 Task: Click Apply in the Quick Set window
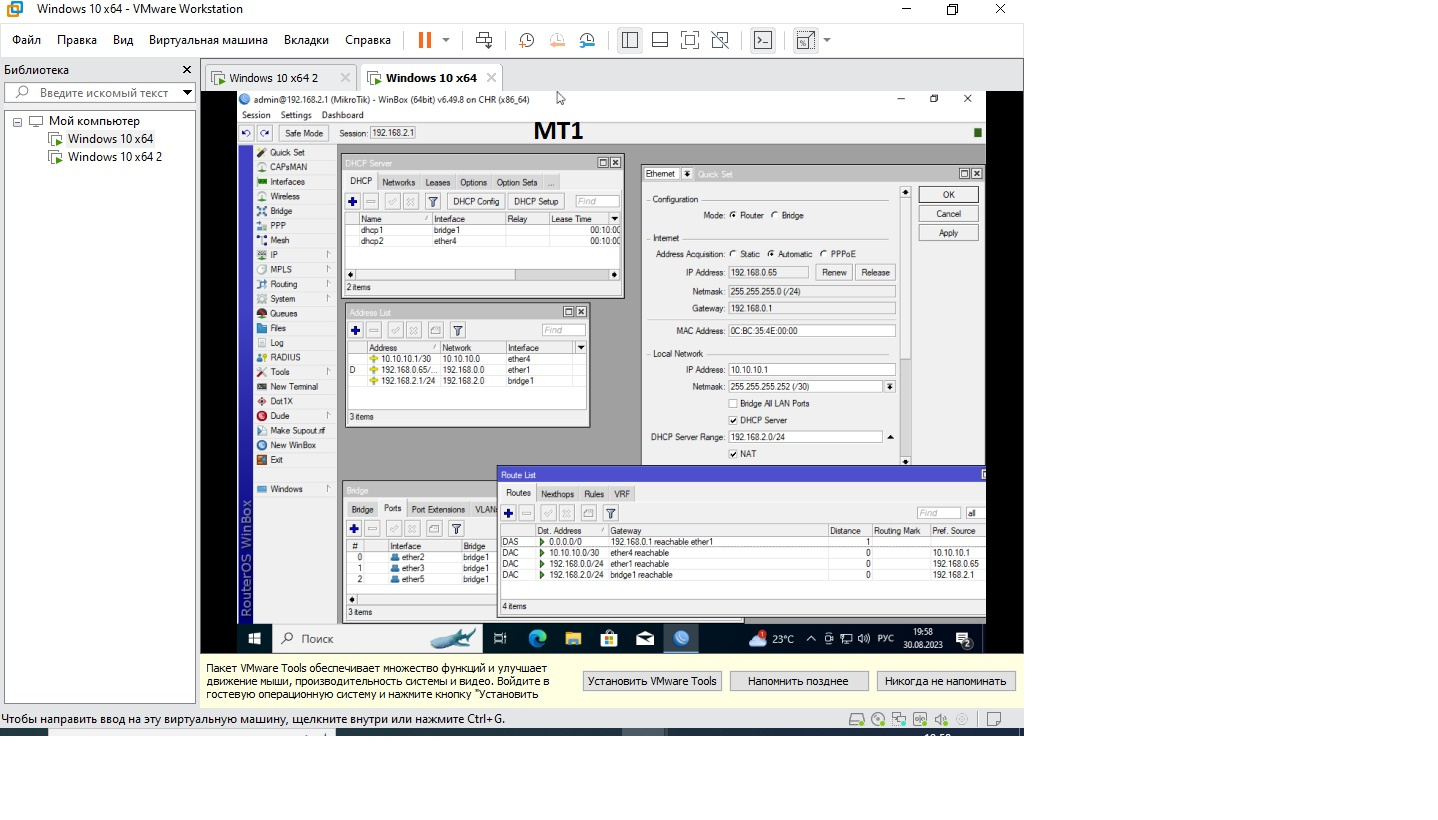tap(948, 233)
